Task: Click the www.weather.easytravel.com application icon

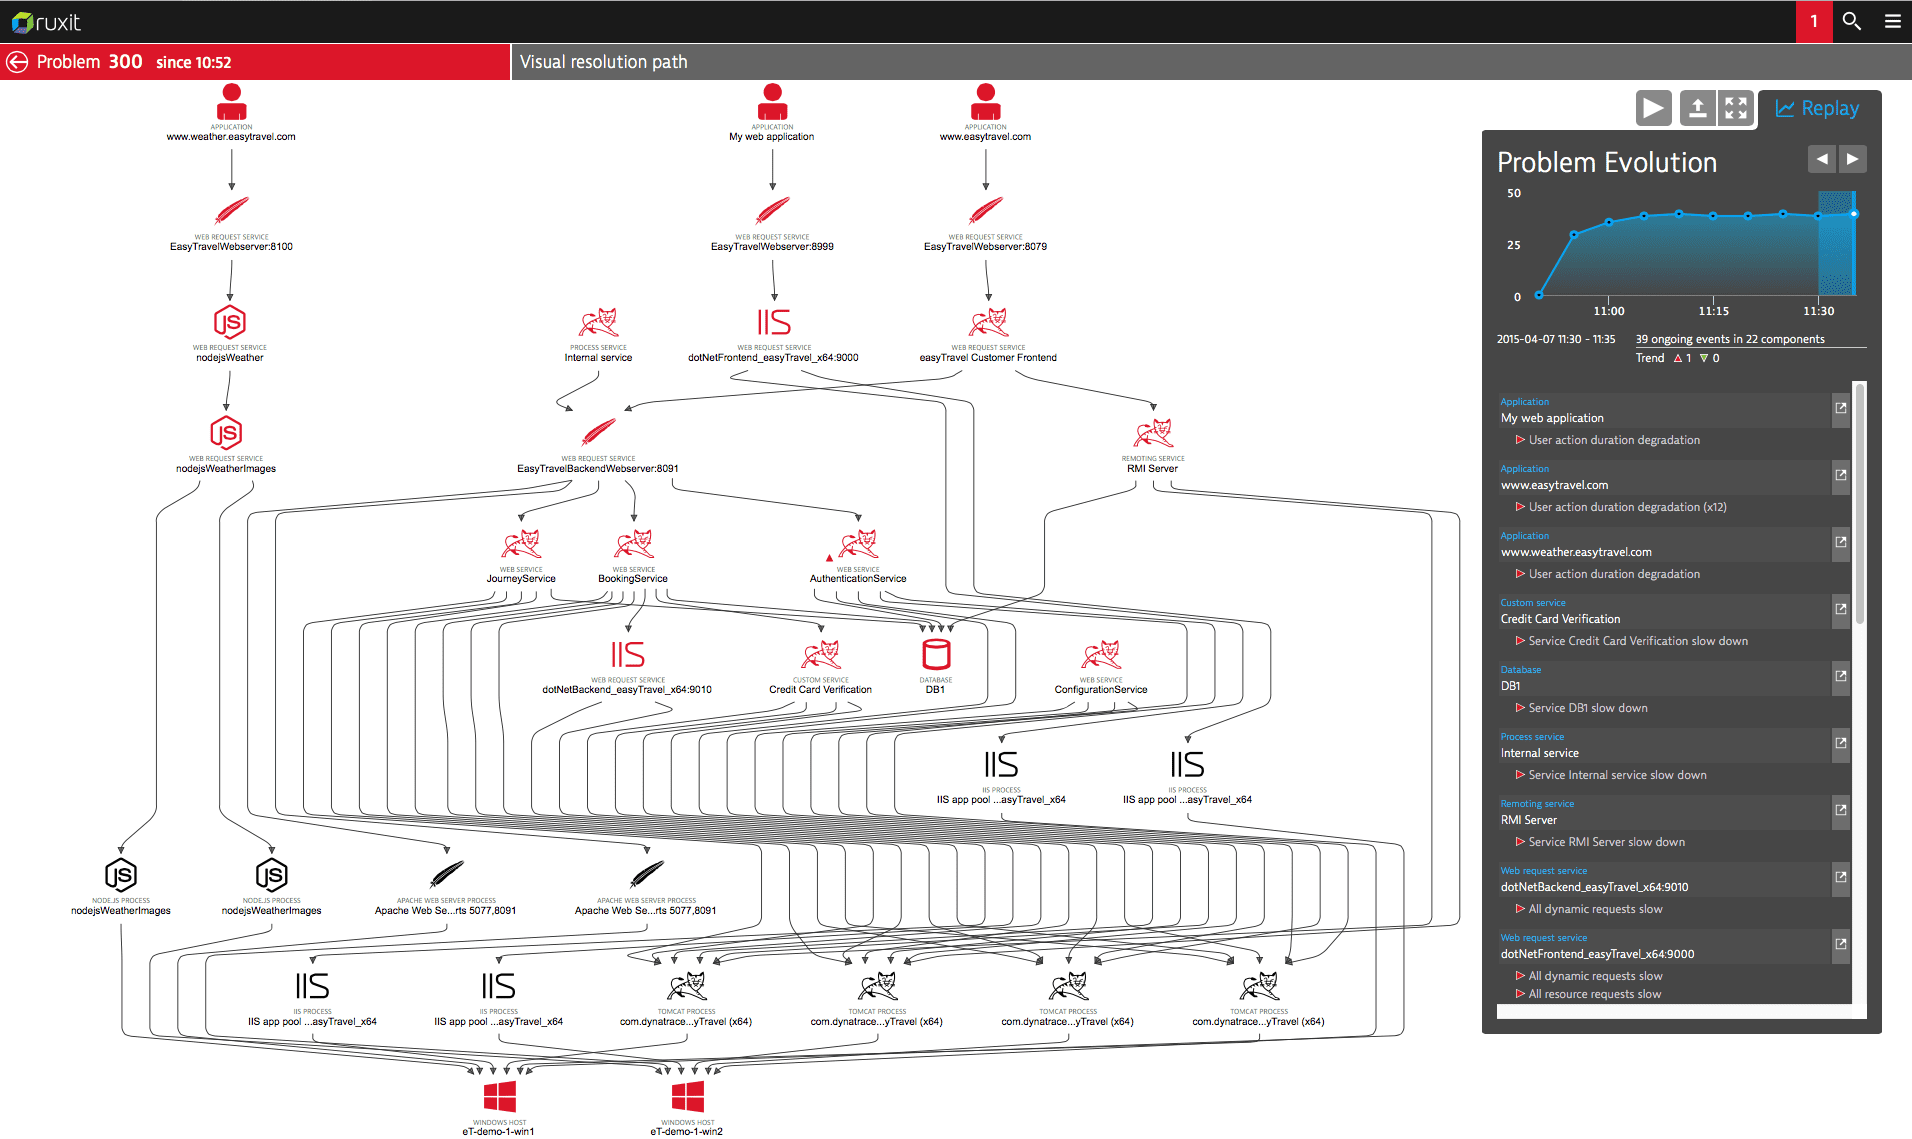Action: (231, 103)
